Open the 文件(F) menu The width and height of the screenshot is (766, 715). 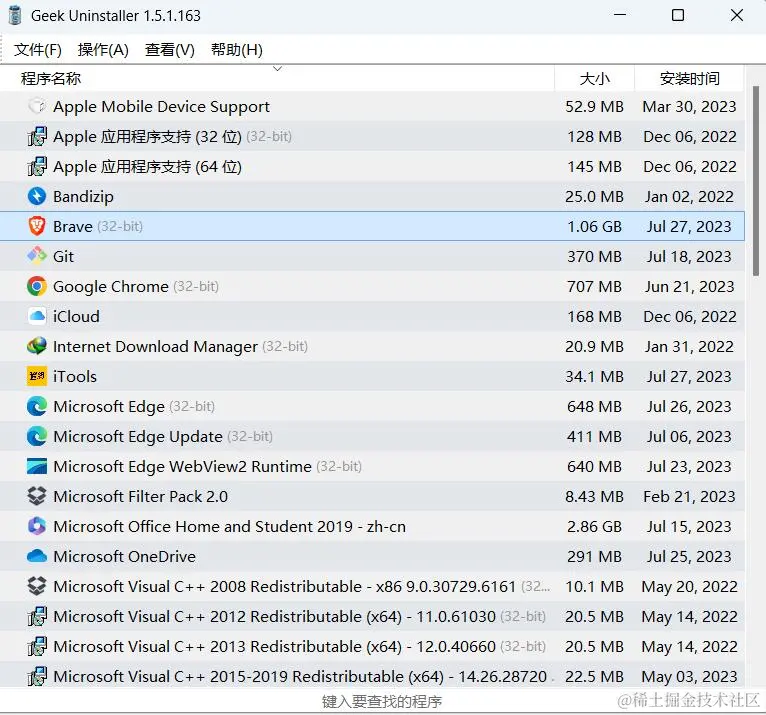pos(38,49)
